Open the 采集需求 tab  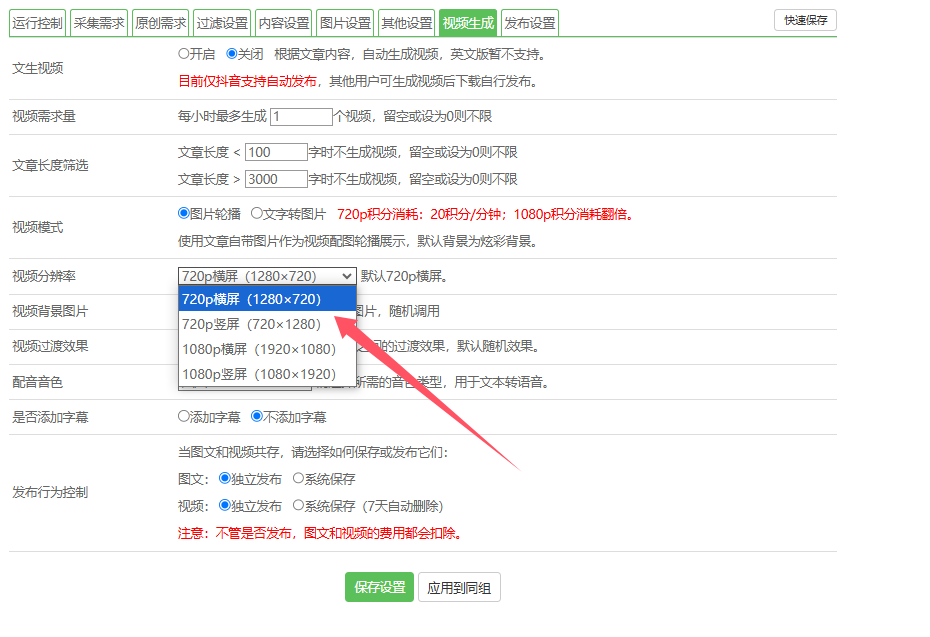coord(99,23)
